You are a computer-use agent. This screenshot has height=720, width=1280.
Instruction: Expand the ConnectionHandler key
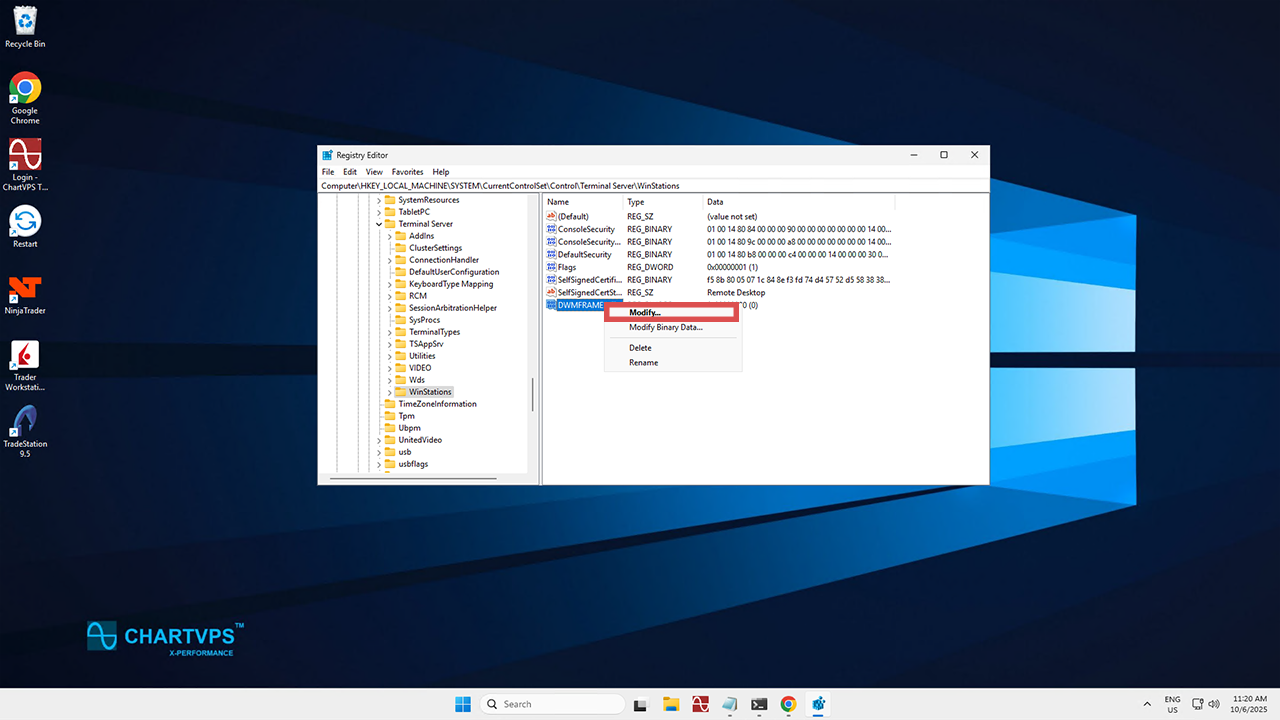pos(390,260)
